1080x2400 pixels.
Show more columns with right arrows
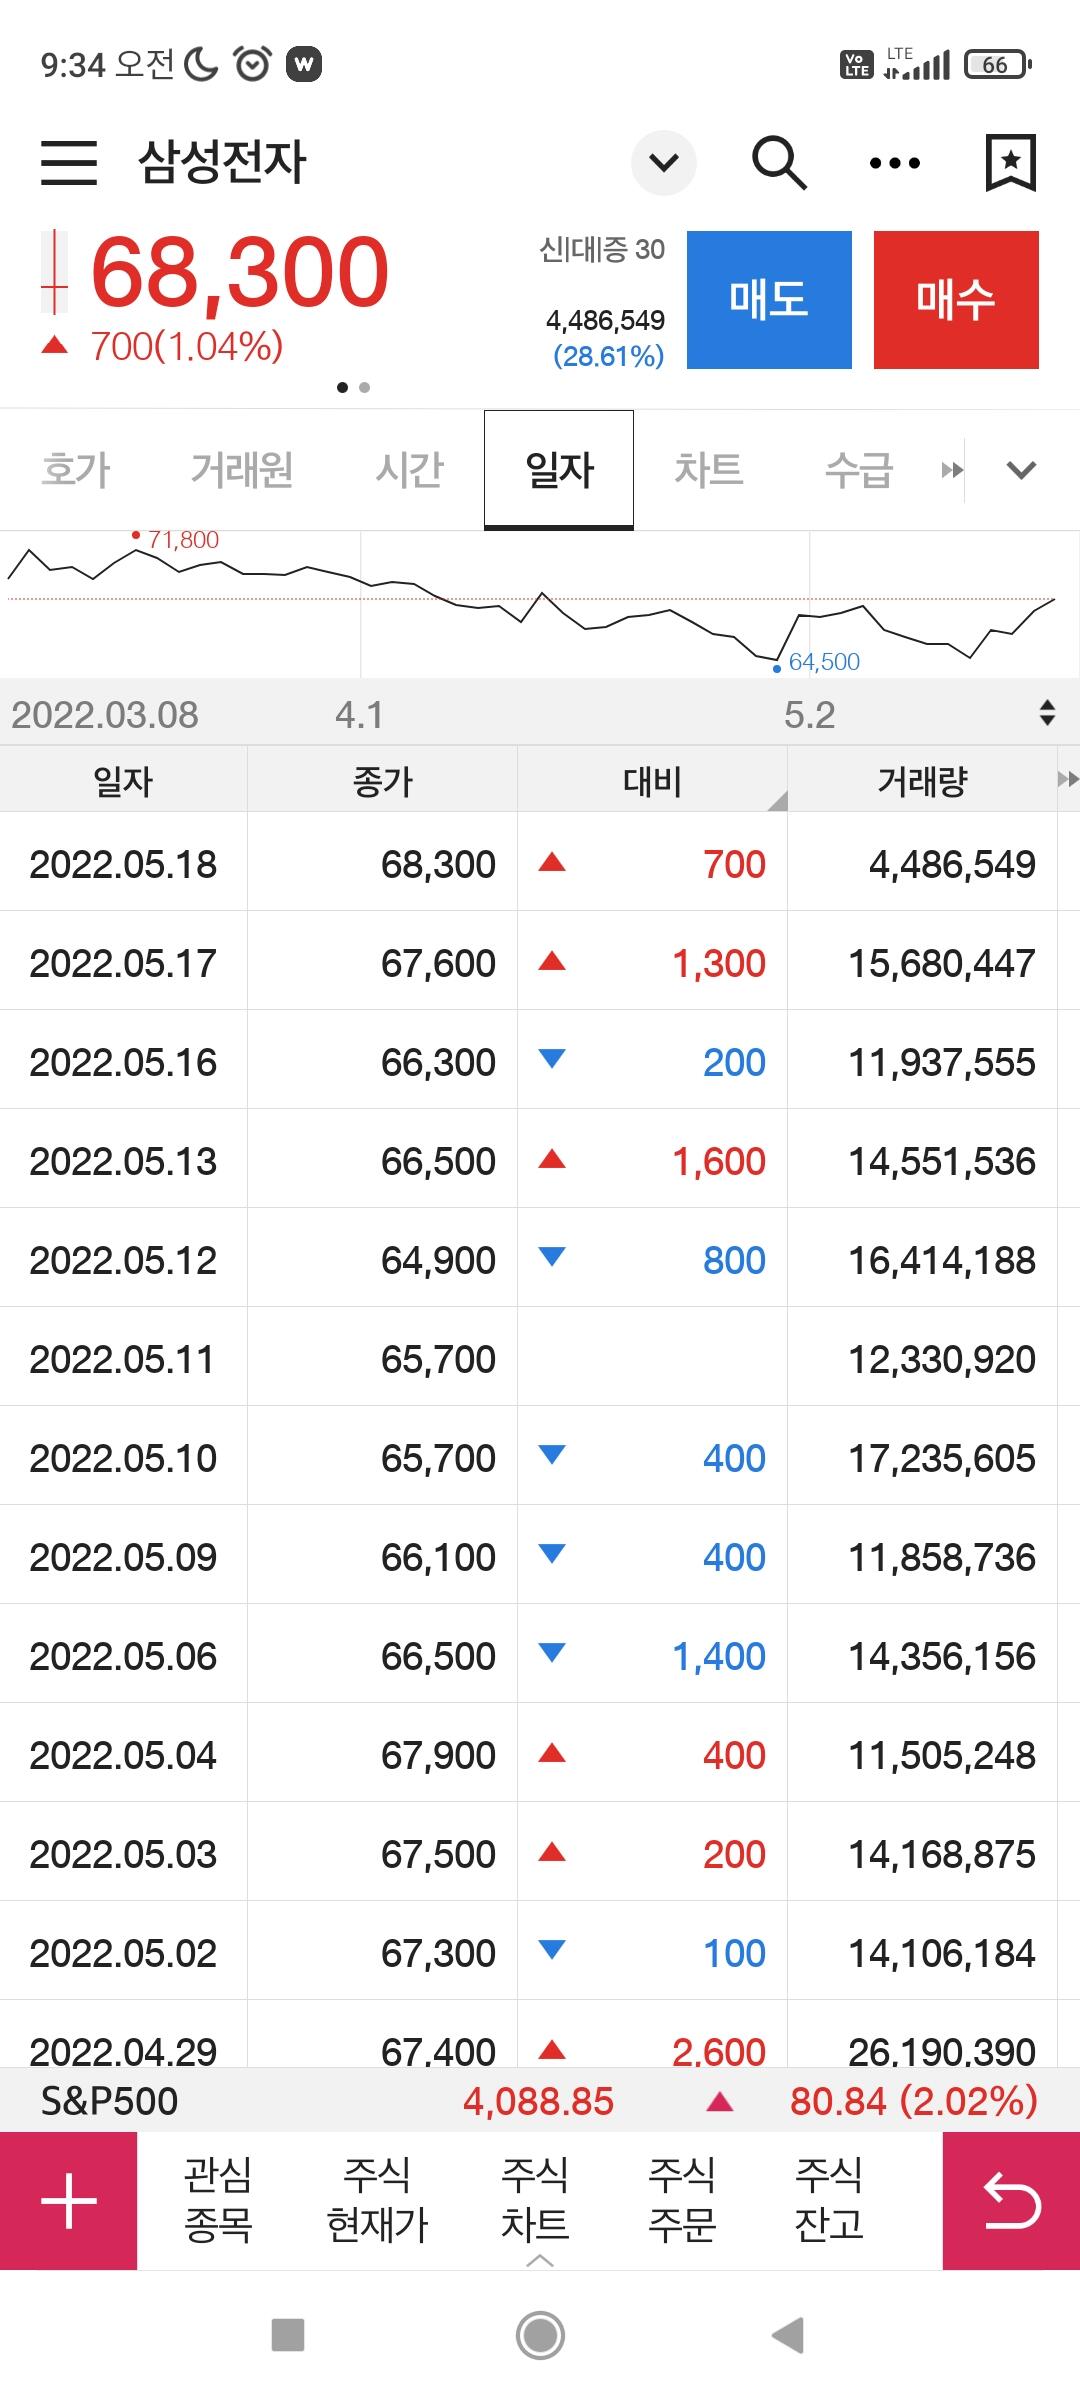pyautogui.click(x=1068, y=779)
